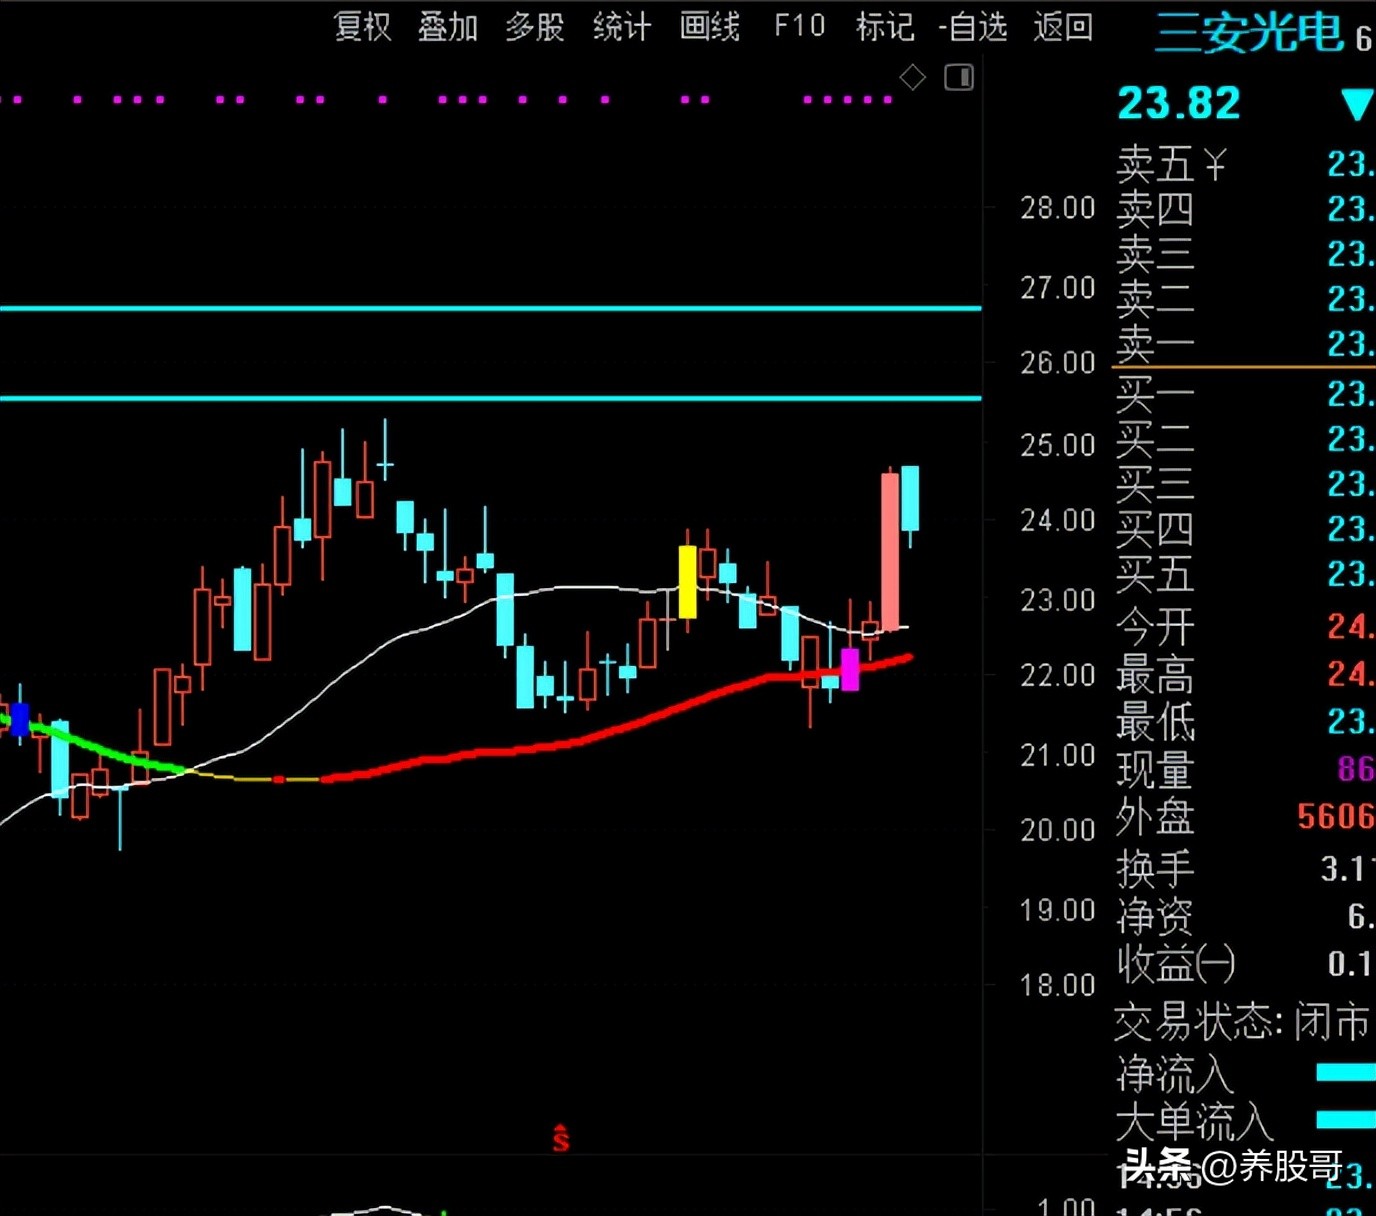This screenshot has height=1216, width=1376.
Task: Select the 买四 bid row label
Action: pos(1155,529)
